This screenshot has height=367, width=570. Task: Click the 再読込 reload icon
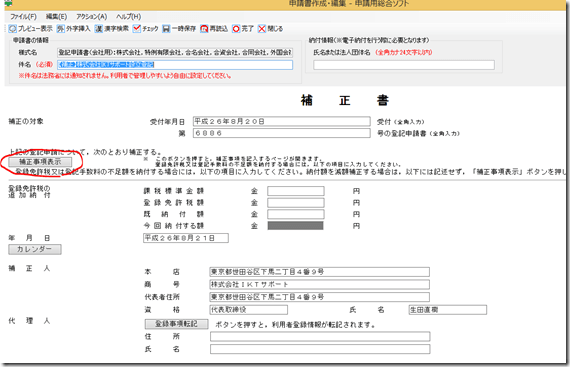(x=204, y=29)
